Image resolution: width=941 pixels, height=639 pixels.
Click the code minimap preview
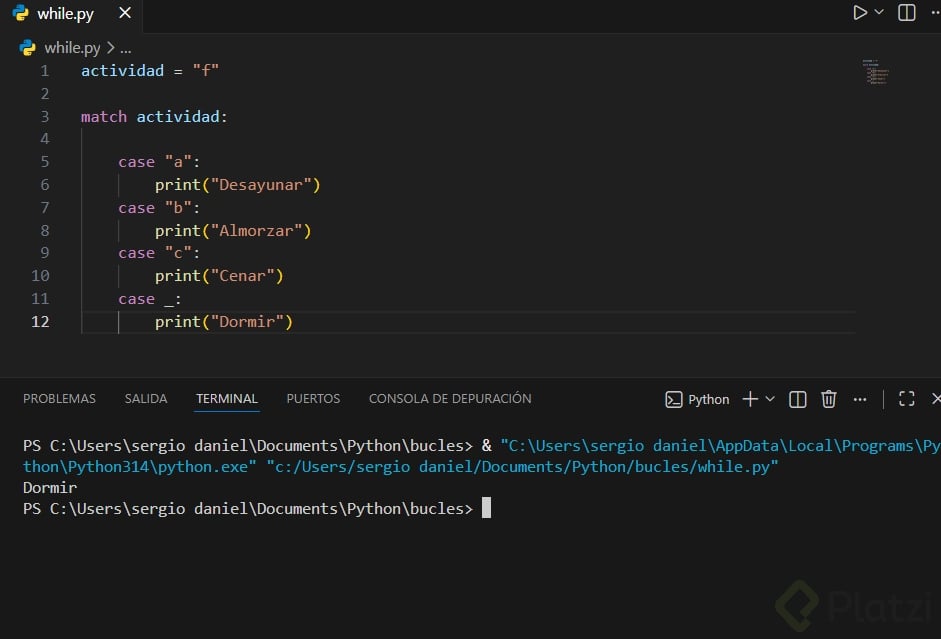(x=877, y=73)
